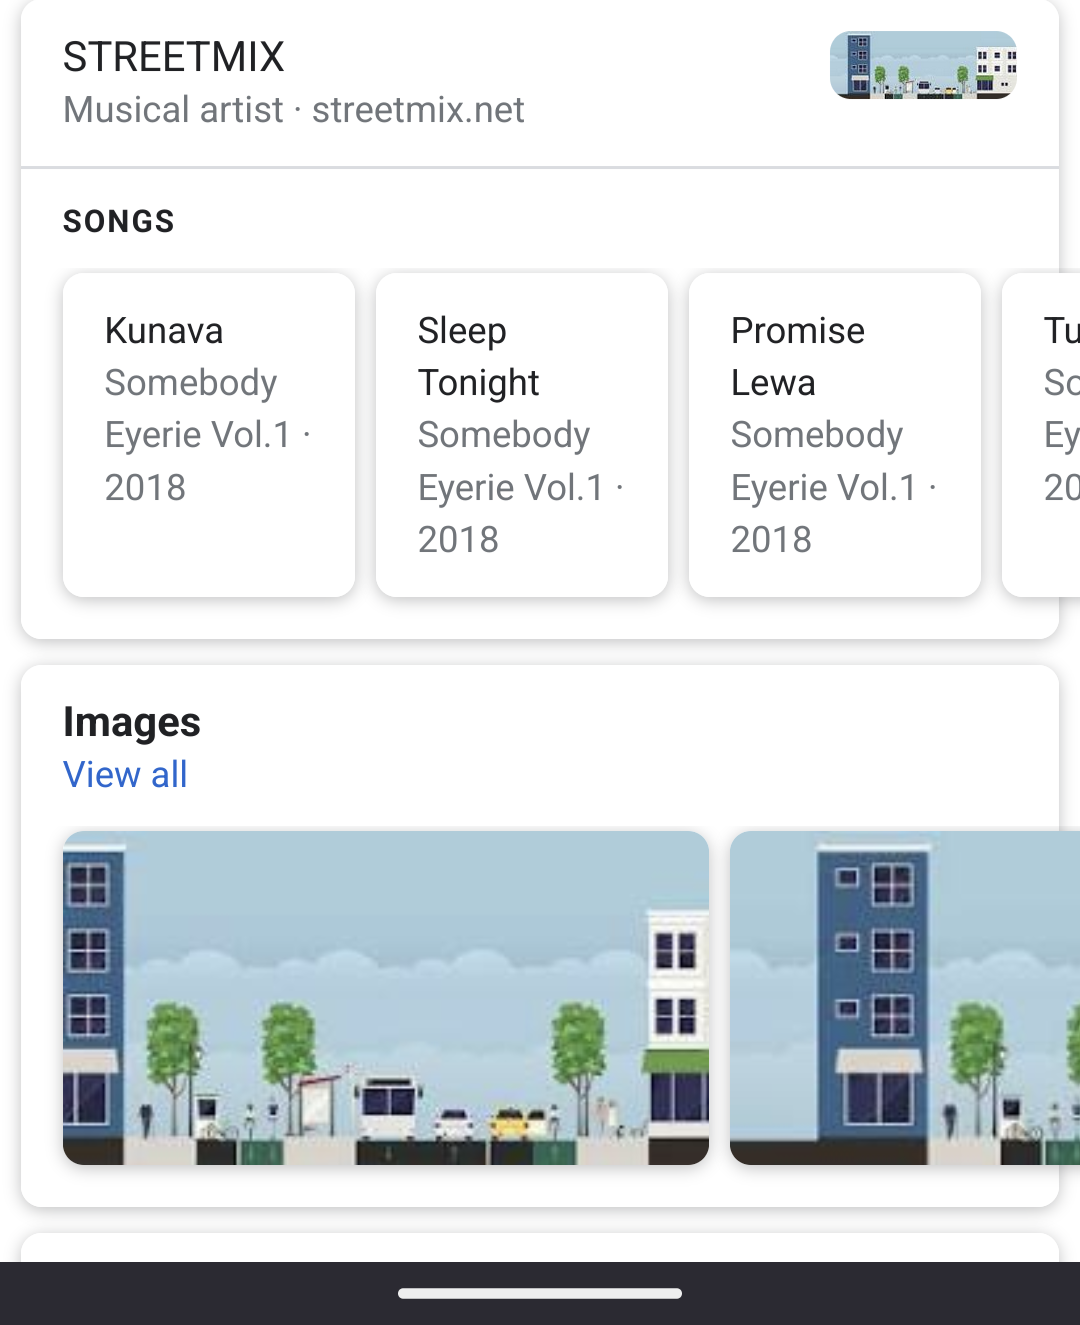Open the Promise Lewa song card

[835, 435]
